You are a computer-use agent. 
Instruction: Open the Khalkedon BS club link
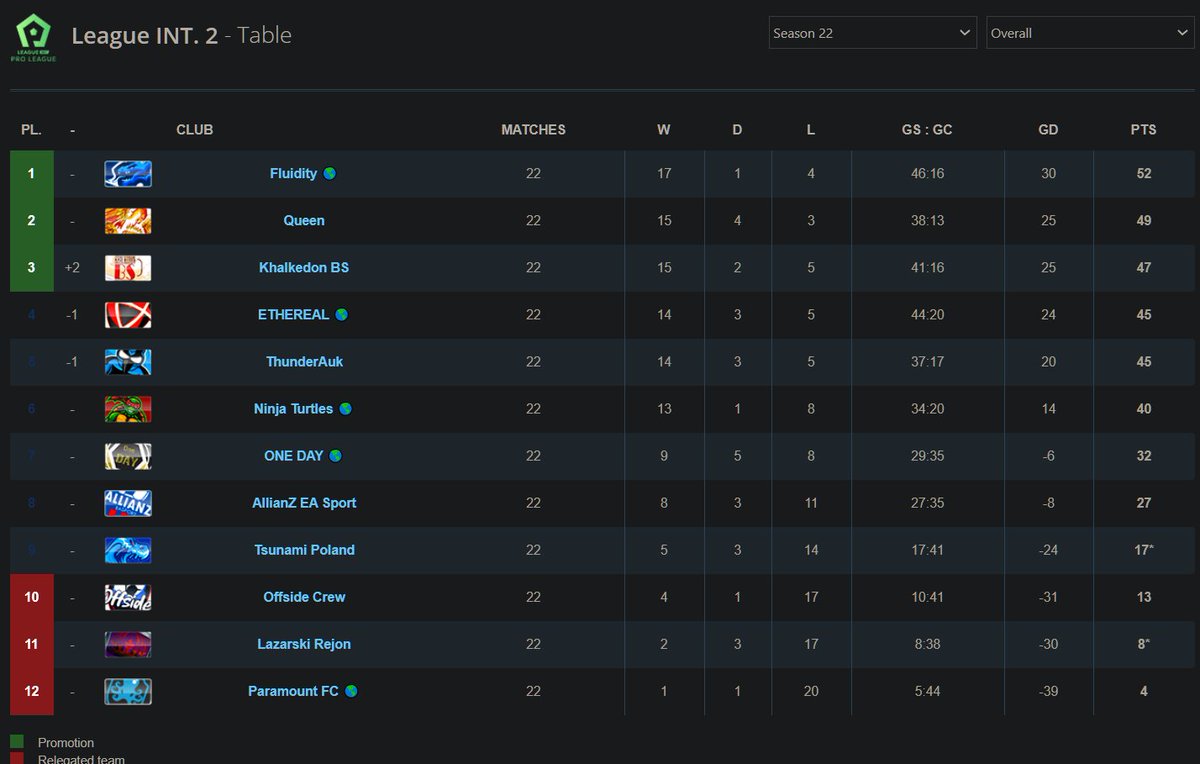click(x=304, y=268)
